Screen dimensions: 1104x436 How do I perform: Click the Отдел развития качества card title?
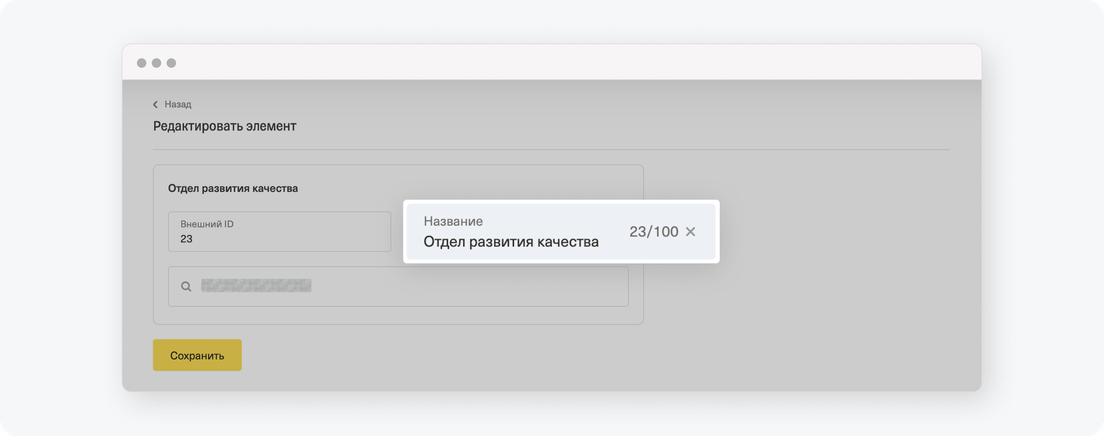[x=233, y=188]
